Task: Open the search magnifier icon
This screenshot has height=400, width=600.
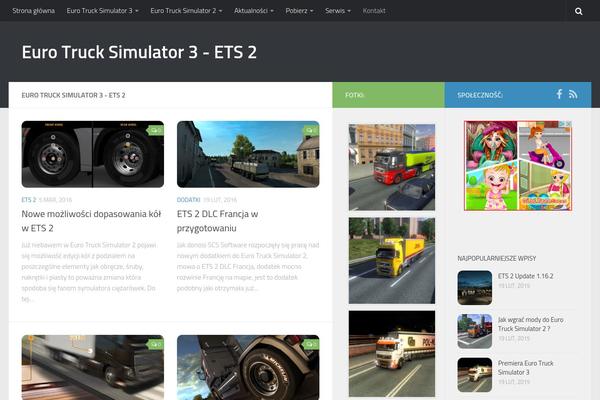Action: tap(579, 11)
